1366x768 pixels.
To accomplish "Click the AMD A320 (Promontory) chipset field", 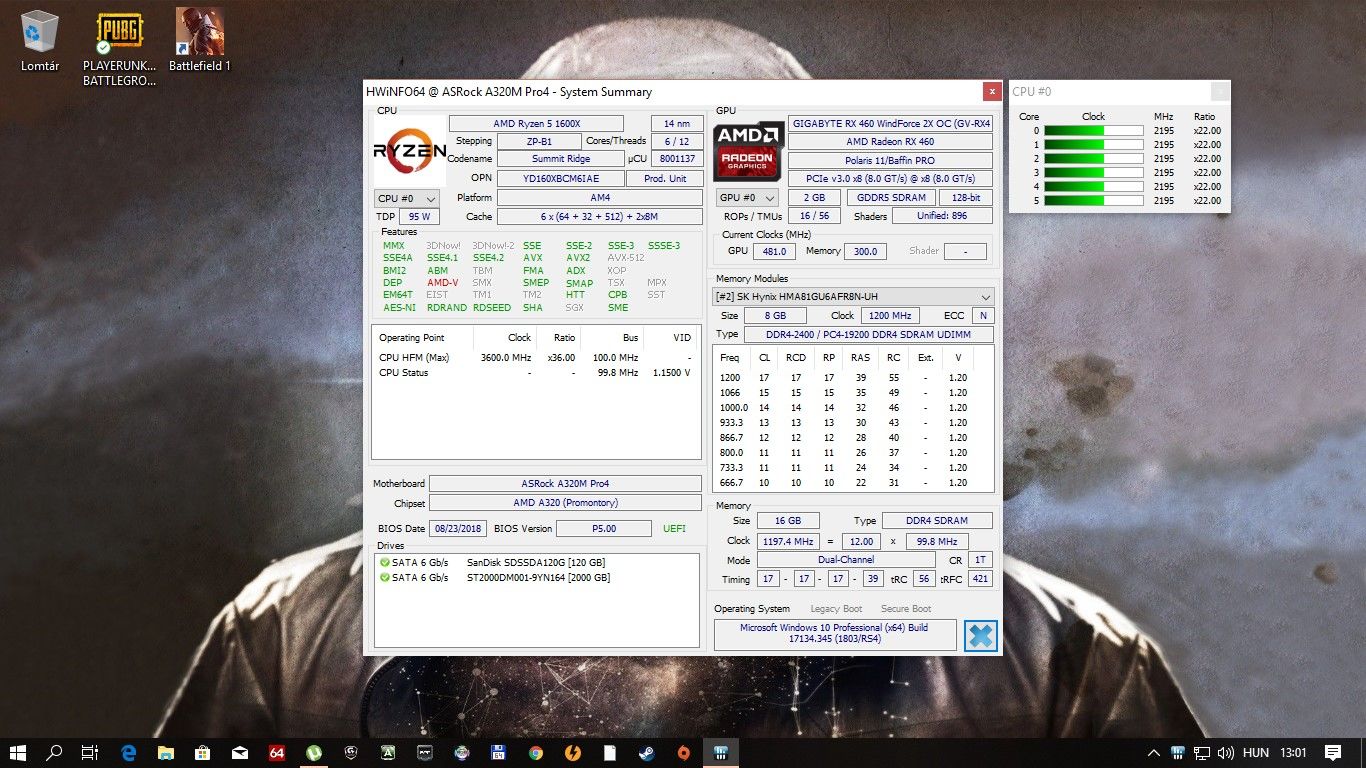I will [565, 503].
